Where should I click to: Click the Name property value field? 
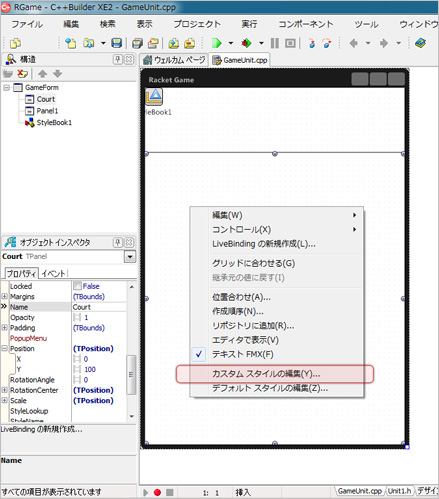(99, 307)
